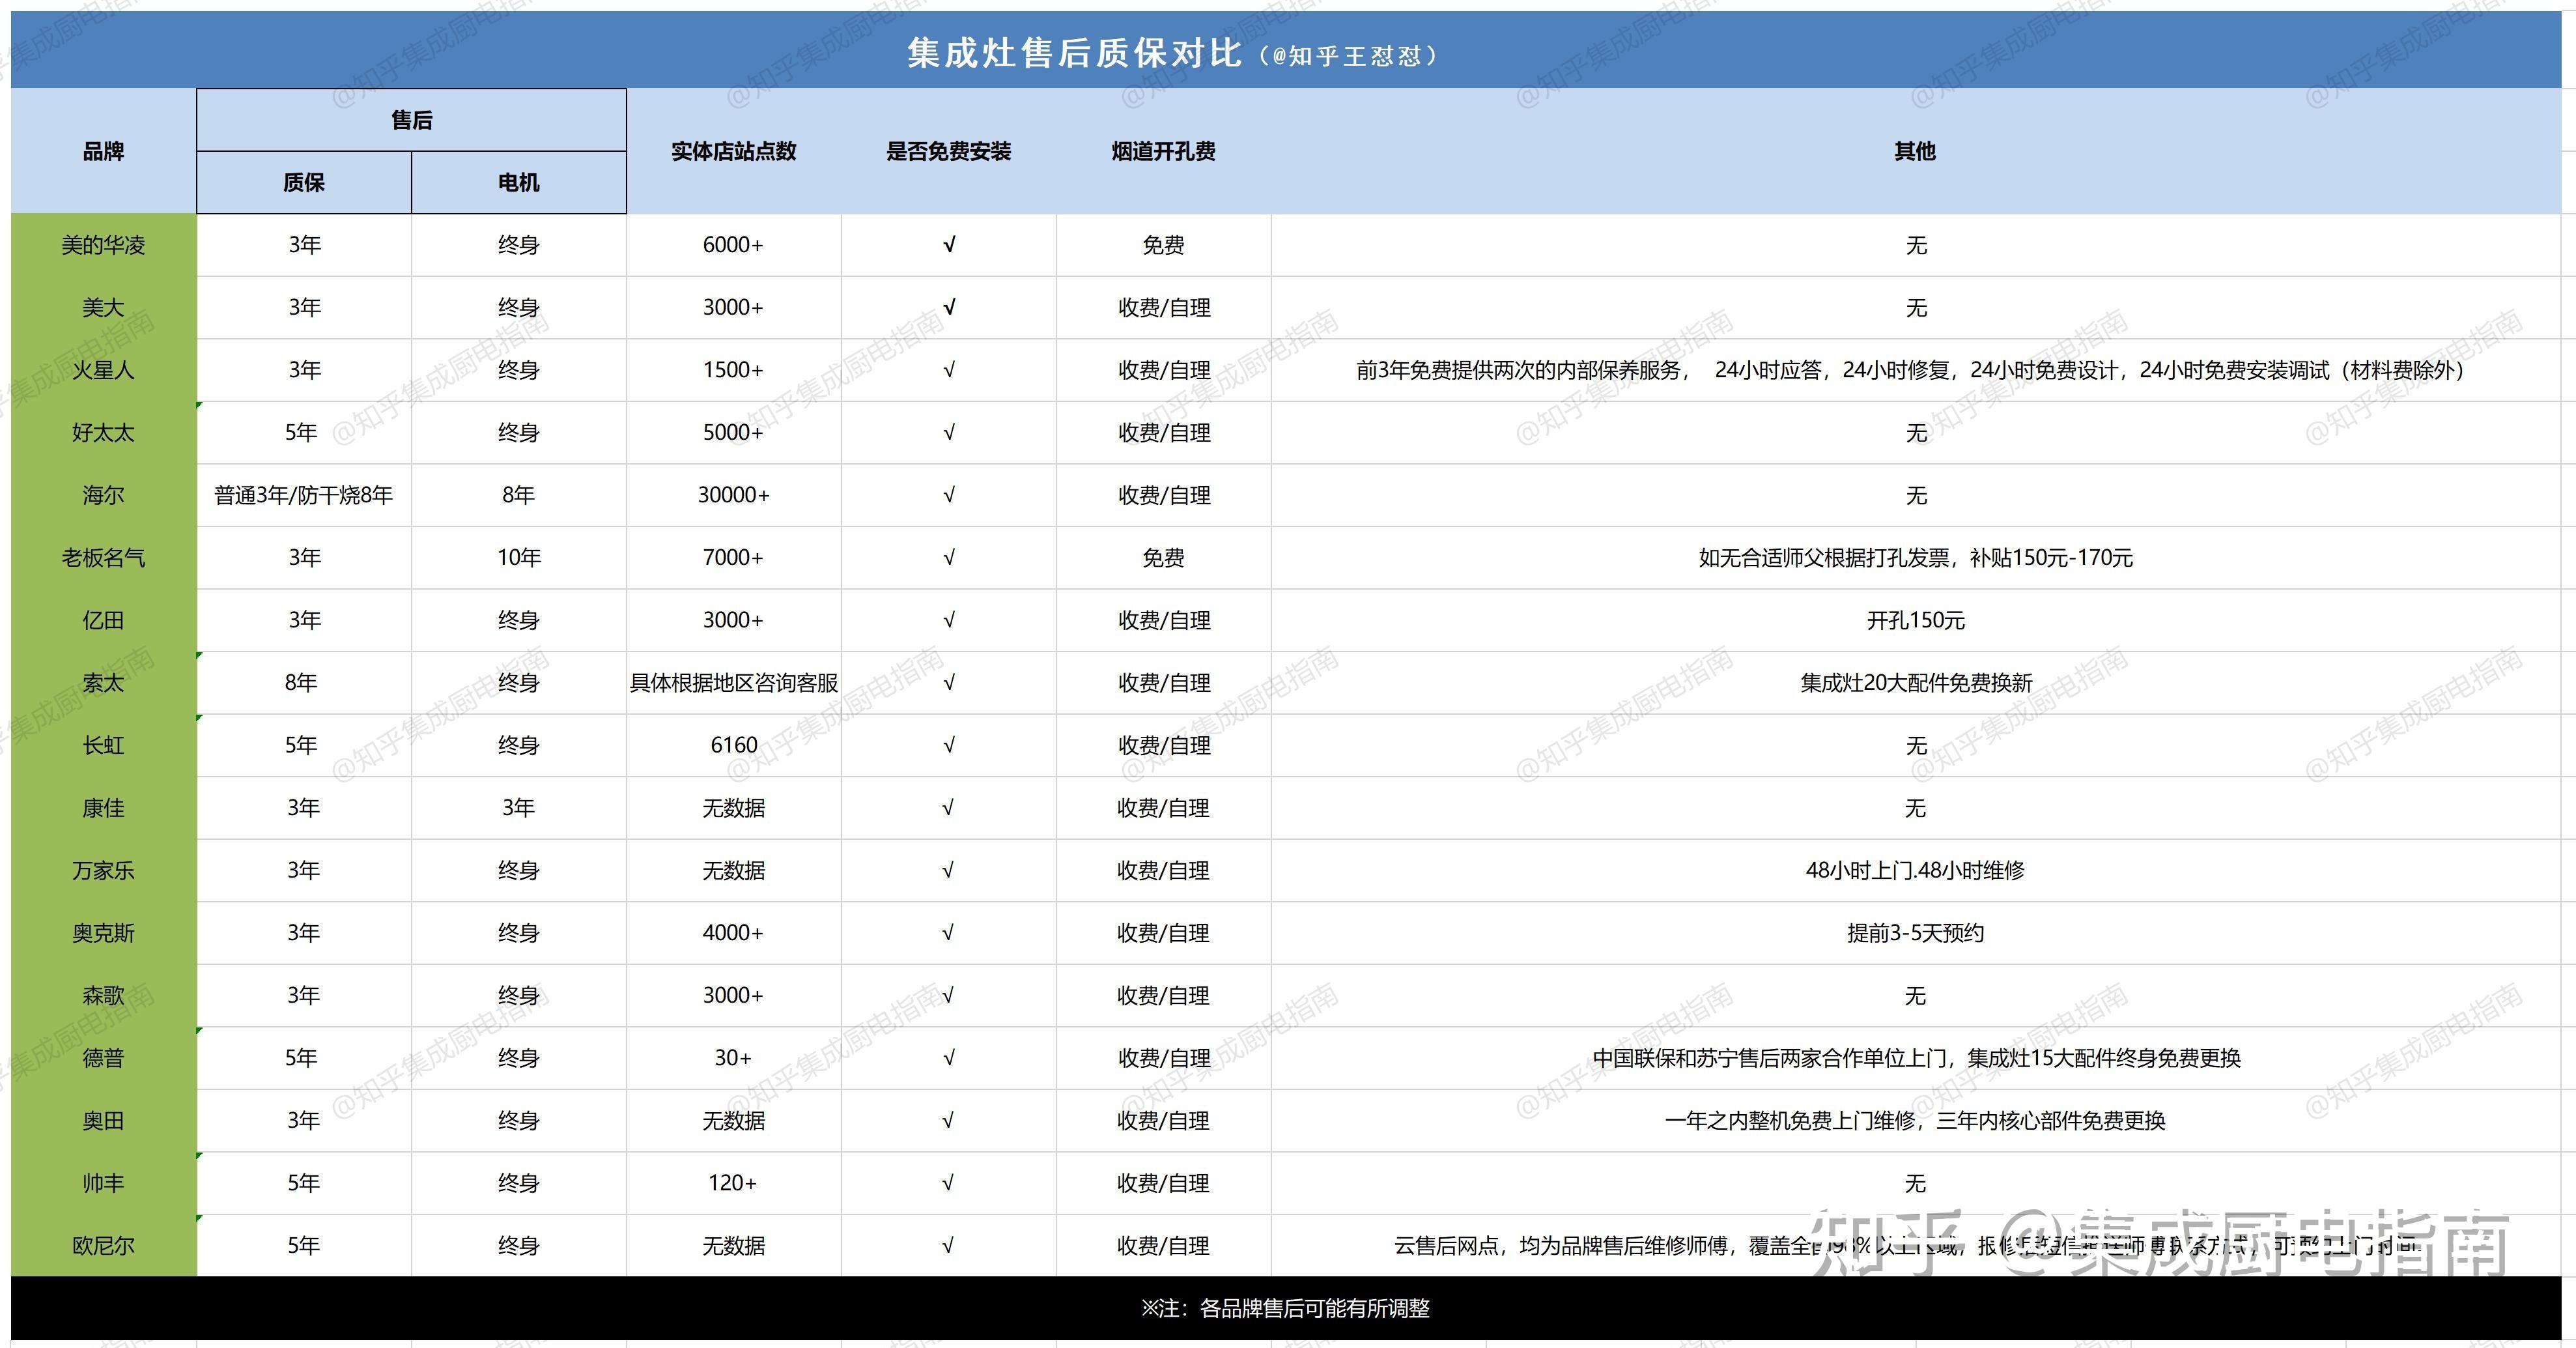Screen dimensions: 2576x1348
Task: Select brand cell '好太太'
Action: click(103, 433)
